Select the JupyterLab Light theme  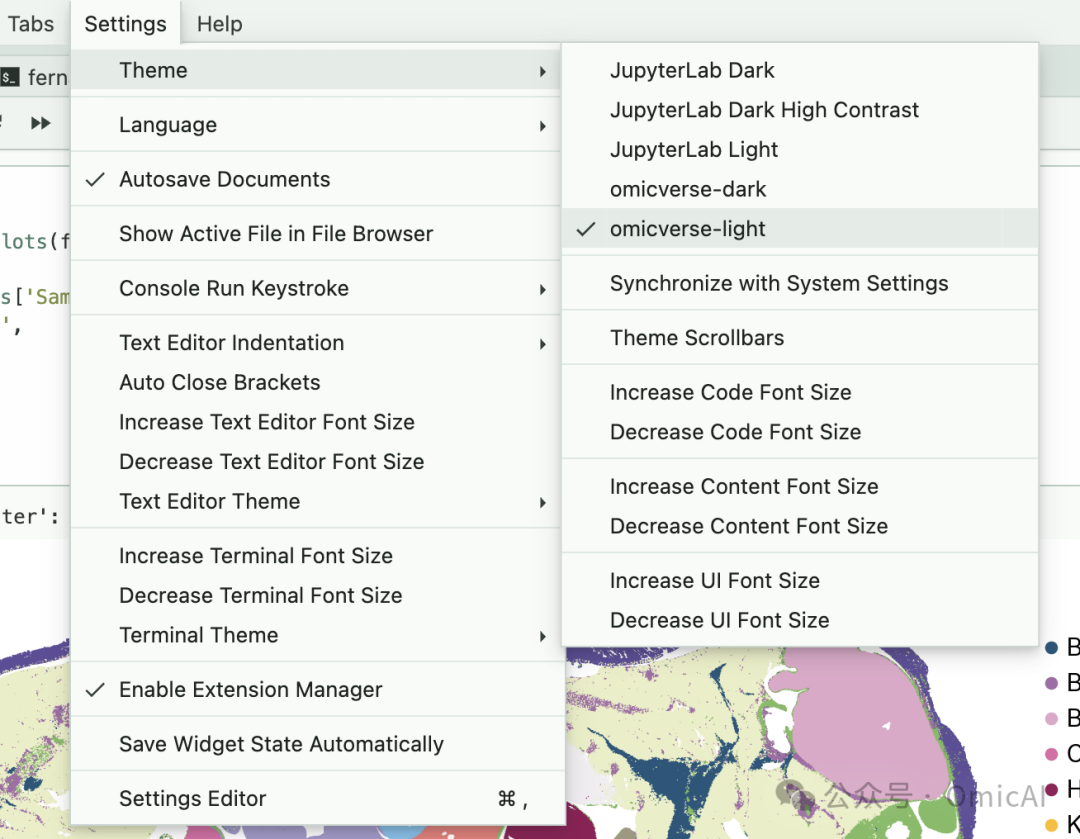800,149
